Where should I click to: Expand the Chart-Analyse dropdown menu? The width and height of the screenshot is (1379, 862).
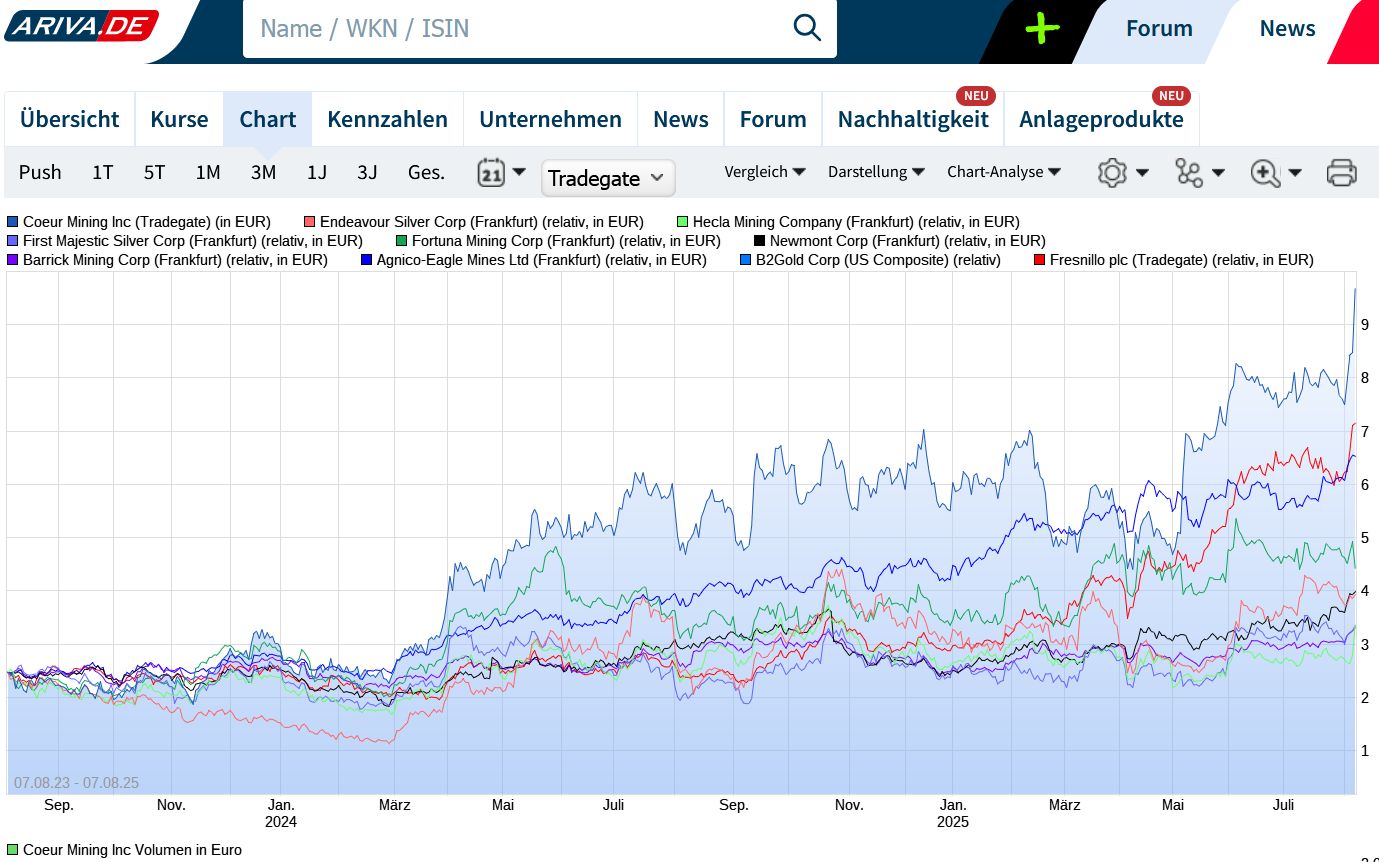click(x=1003, y=172)
